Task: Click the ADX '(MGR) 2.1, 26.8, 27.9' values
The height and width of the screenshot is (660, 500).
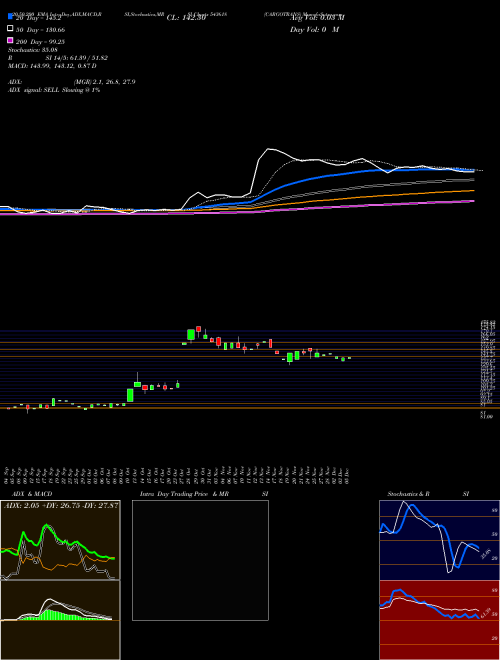Action: (104, 82)
